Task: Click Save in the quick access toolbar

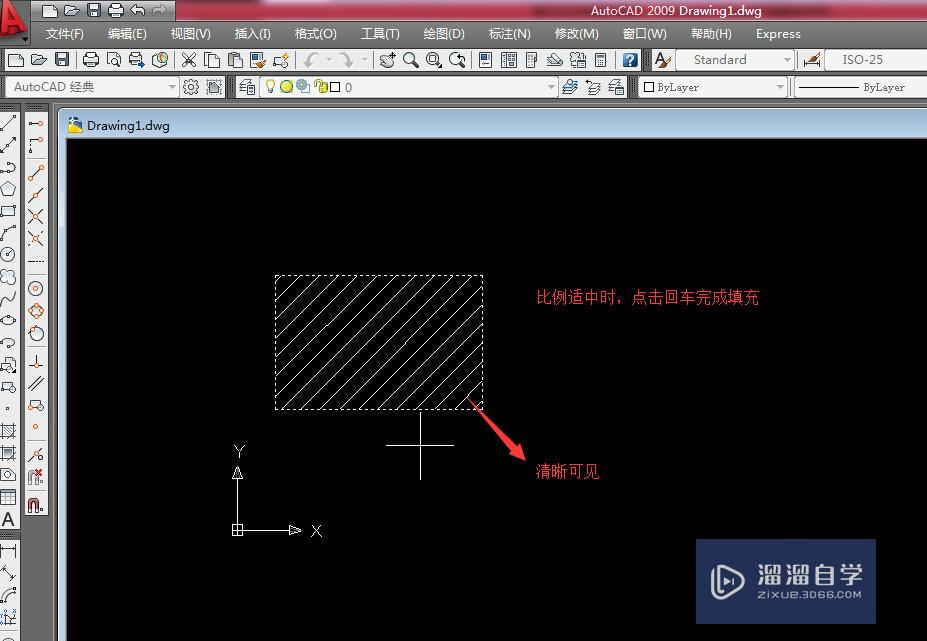Action: (93, 9)
